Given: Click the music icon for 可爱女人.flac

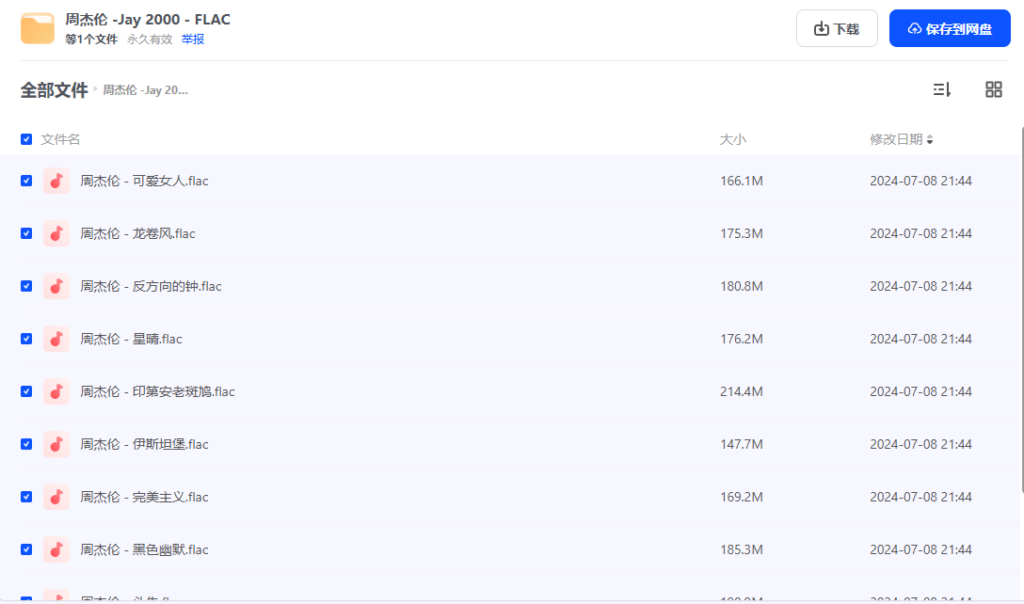Looking at the screenshot, I should pyautogui.click(x=56, y=181).
